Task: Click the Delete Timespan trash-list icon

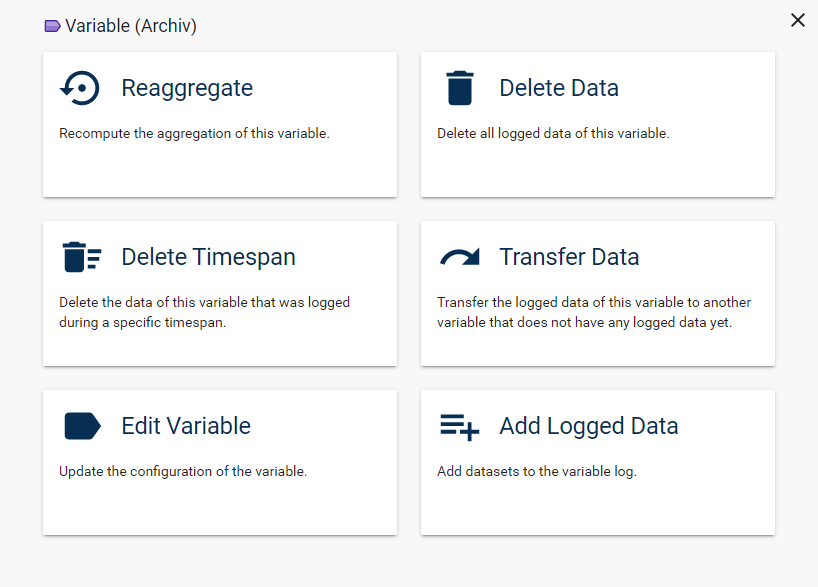Action: 81,257
